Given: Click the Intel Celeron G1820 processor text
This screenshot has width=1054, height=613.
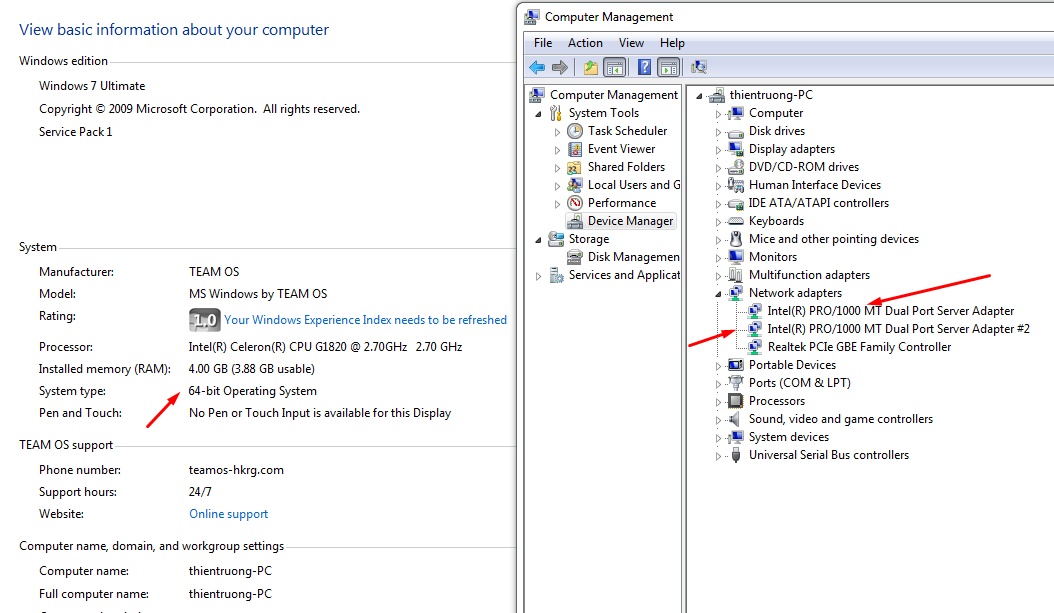Looking at the screenshot, I should pyautogui.click(x=325, y=347).
